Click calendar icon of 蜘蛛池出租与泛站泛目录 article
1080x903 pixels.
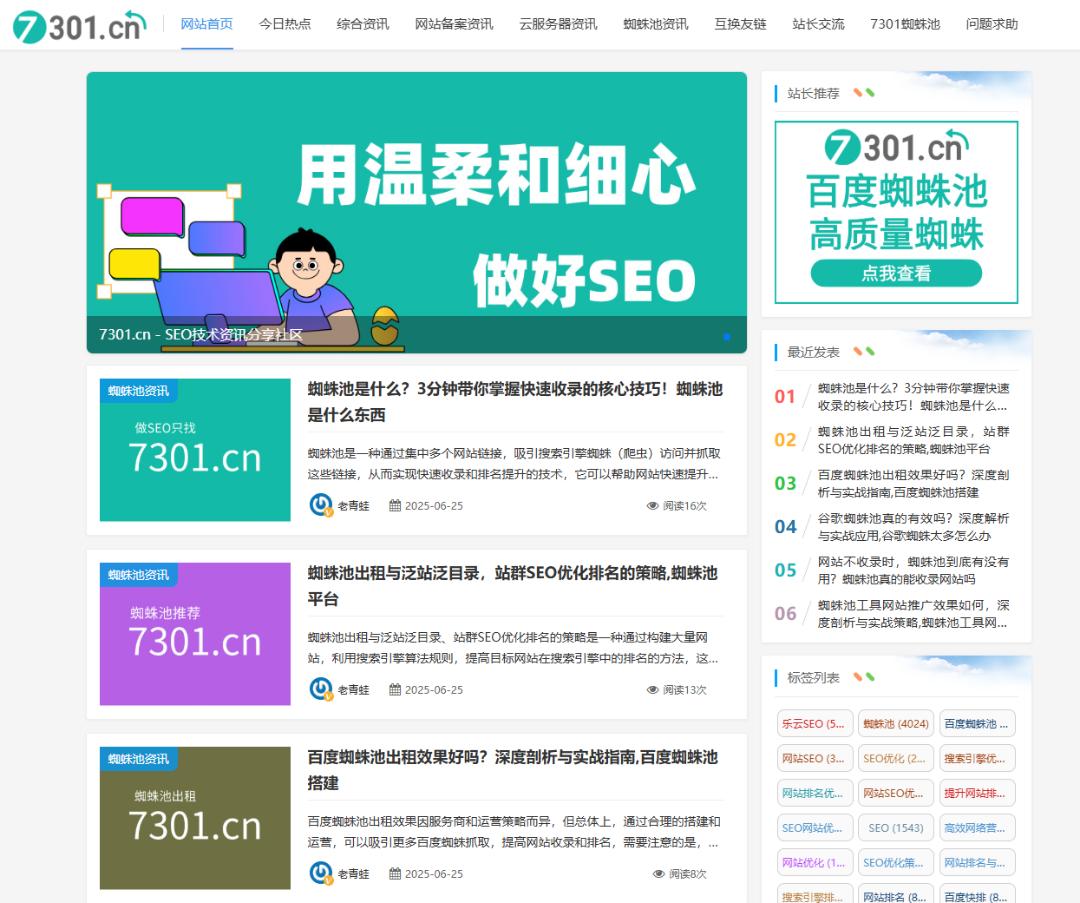(x=395, y=689)
